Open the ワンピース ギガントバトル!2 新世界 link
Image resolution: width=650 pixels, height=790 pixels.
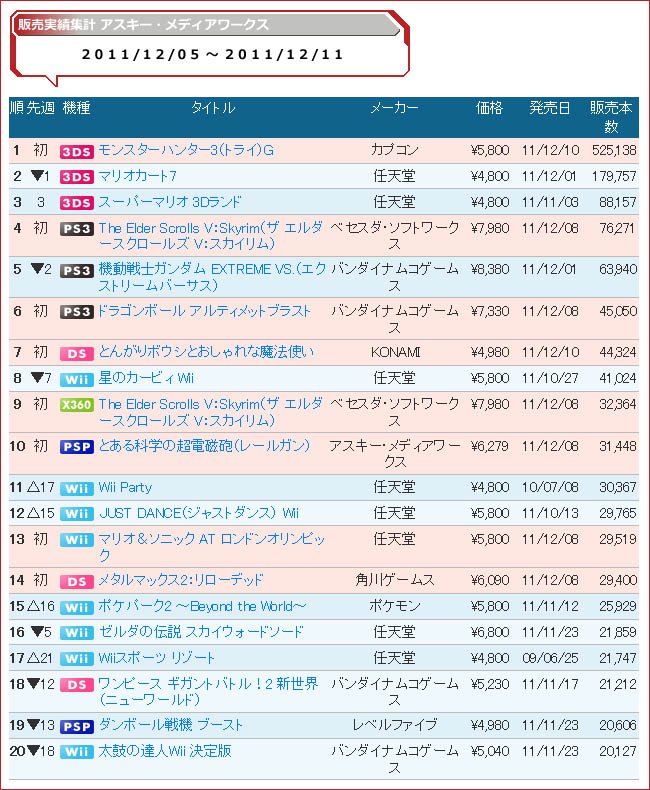(208, 691)
